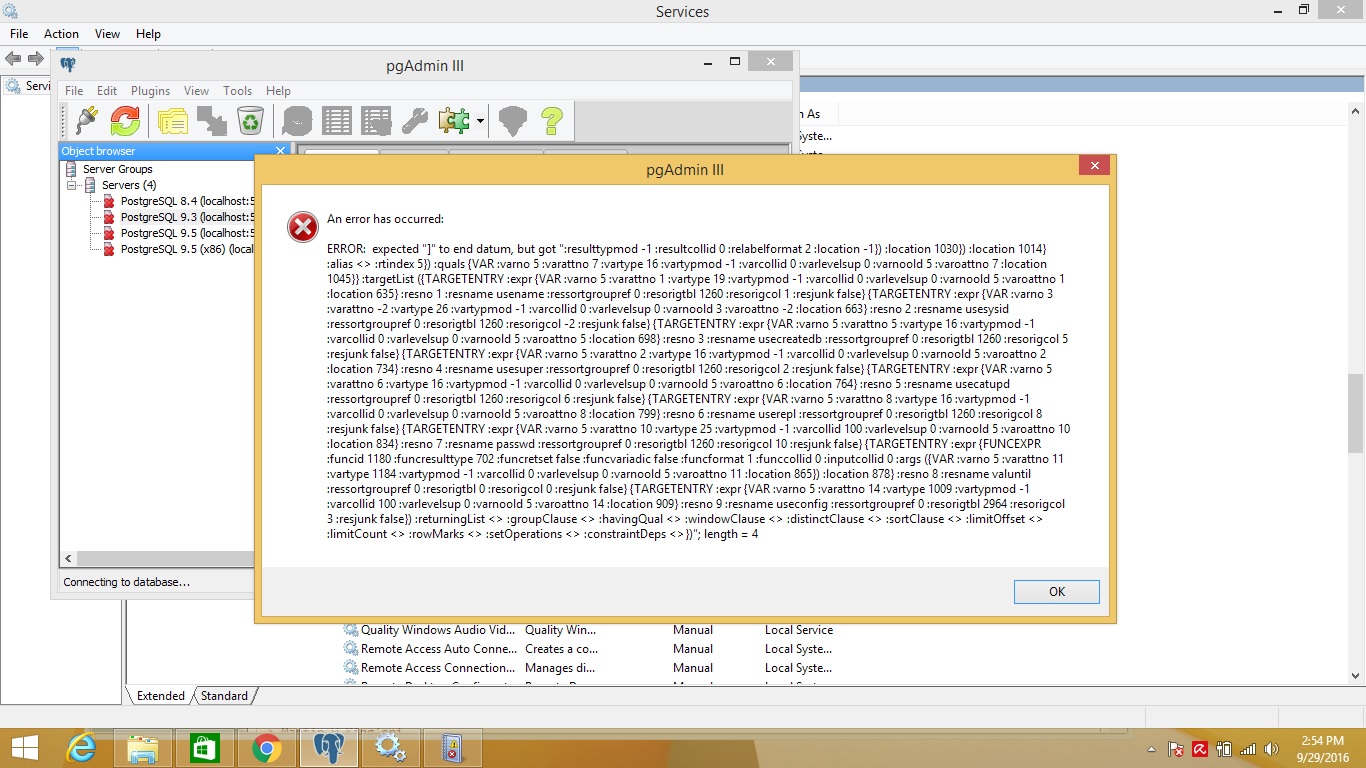Click the wrench Maintenance toolbar icon

[415, 121]
